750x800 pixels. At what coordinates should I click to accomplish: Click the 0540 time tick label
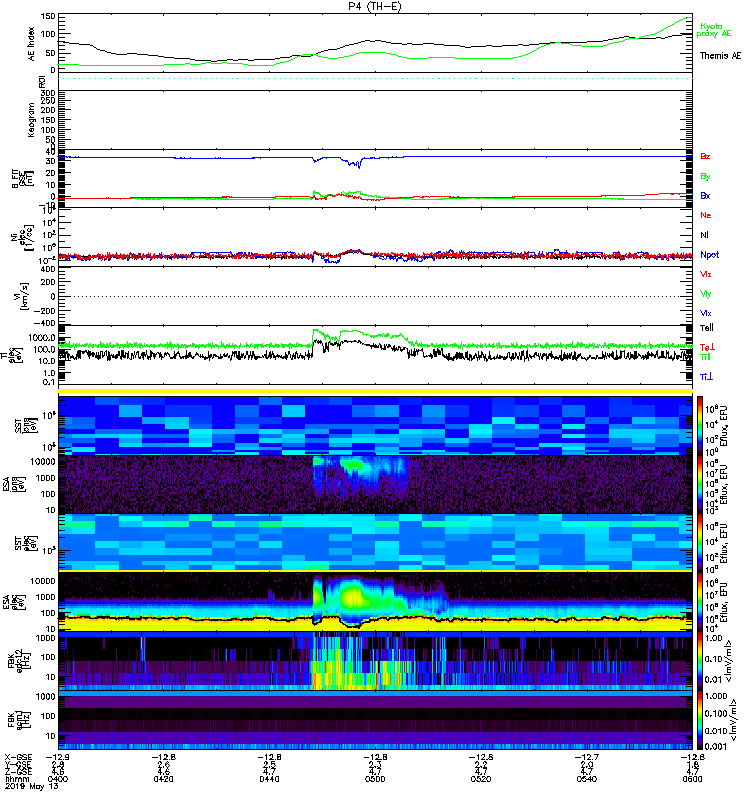tap(587, 779)
